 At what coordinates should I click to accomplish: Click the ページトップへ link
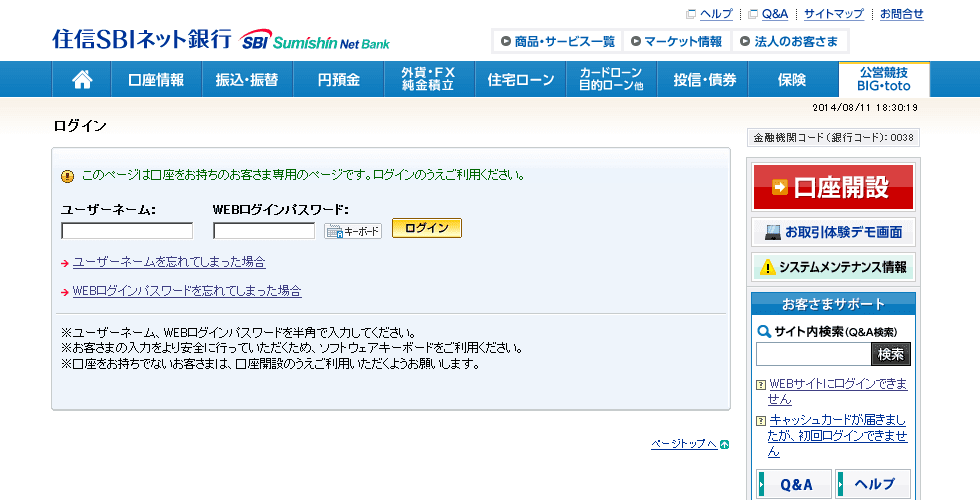point(684,444)
